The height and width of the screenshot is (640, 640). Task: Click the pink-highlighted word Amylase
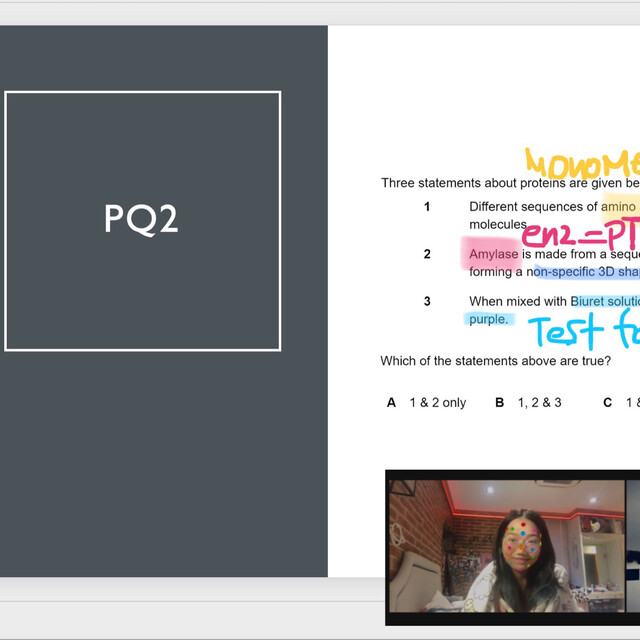[x=493, y=254]
